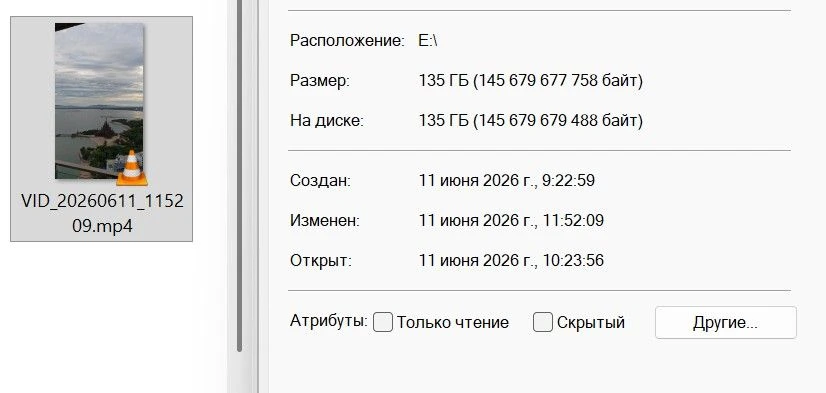Click the Размер label
The width and height of the screenshot is (826, 393).
[x=320, y=81]
